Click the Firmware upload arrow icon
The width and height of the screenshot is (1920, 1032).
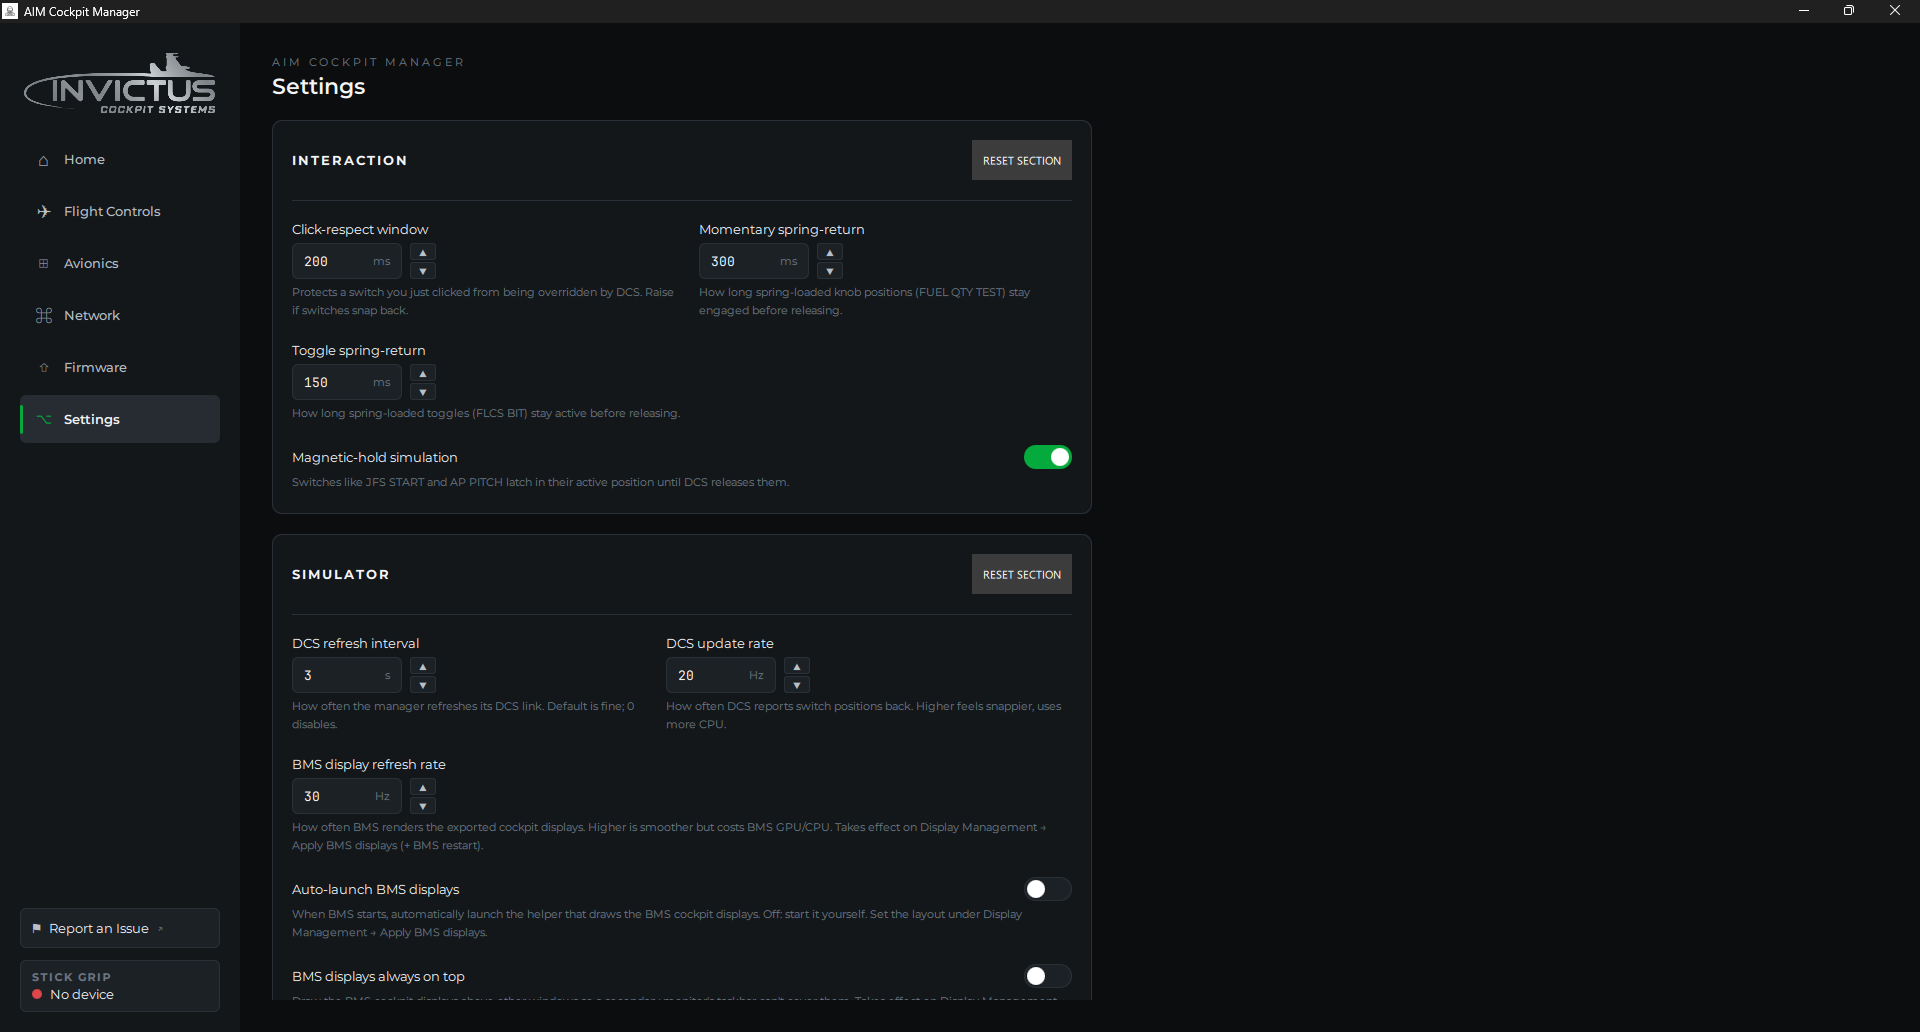click(x=43, y=368)
